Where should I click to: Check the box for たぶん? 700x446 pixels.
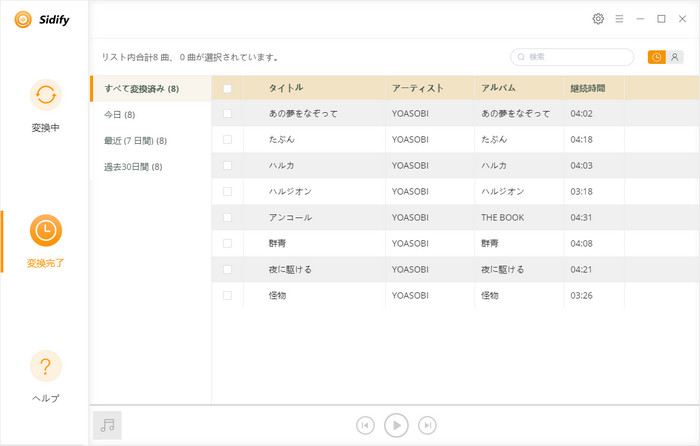click(x=227, y=139)
